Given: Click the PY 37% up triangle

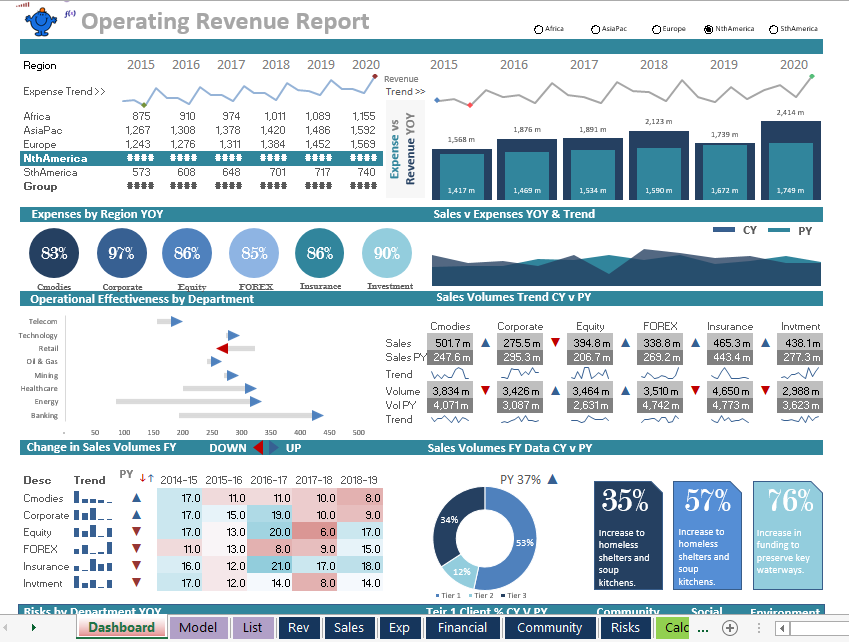Looking at the screenshot, I should click(552, 479).
